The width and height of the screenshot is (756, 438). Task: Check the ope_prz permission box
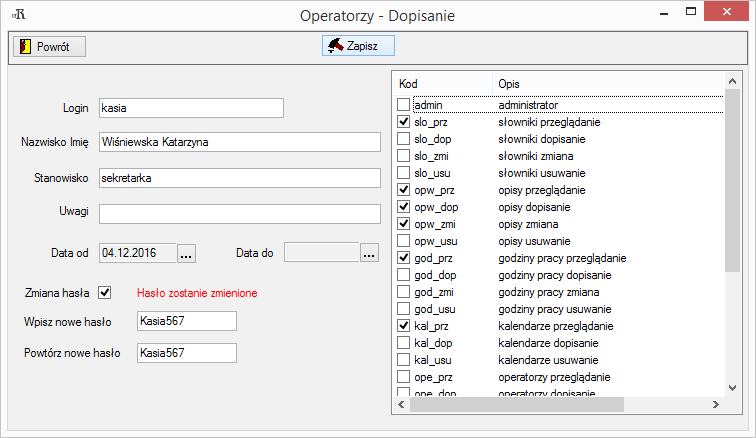click(x=404, y=377)
